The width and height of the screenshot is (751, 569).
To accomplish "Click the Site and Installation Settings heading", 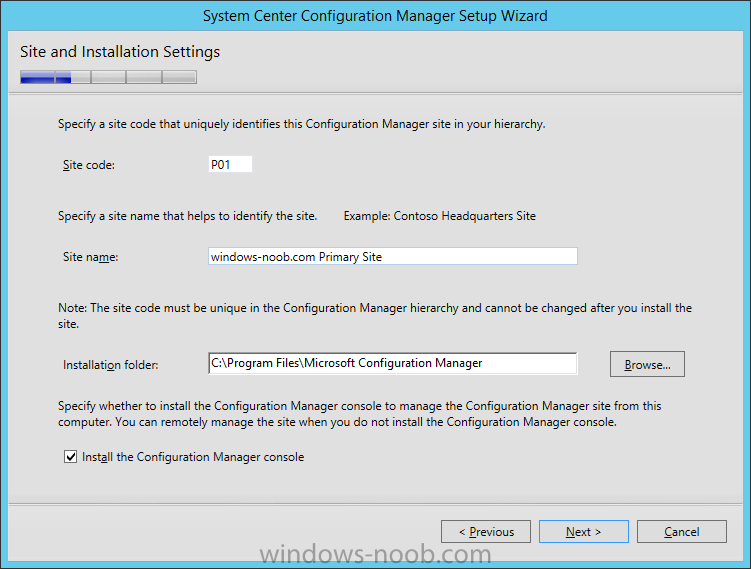I will tap(120, 52).
